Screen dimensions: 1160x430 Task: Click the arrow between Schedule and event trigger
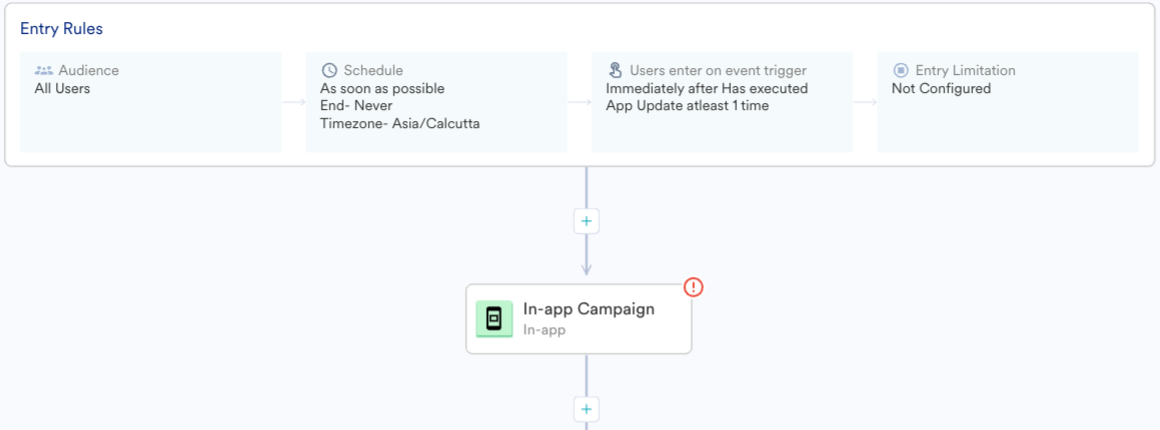click(579, 102)
